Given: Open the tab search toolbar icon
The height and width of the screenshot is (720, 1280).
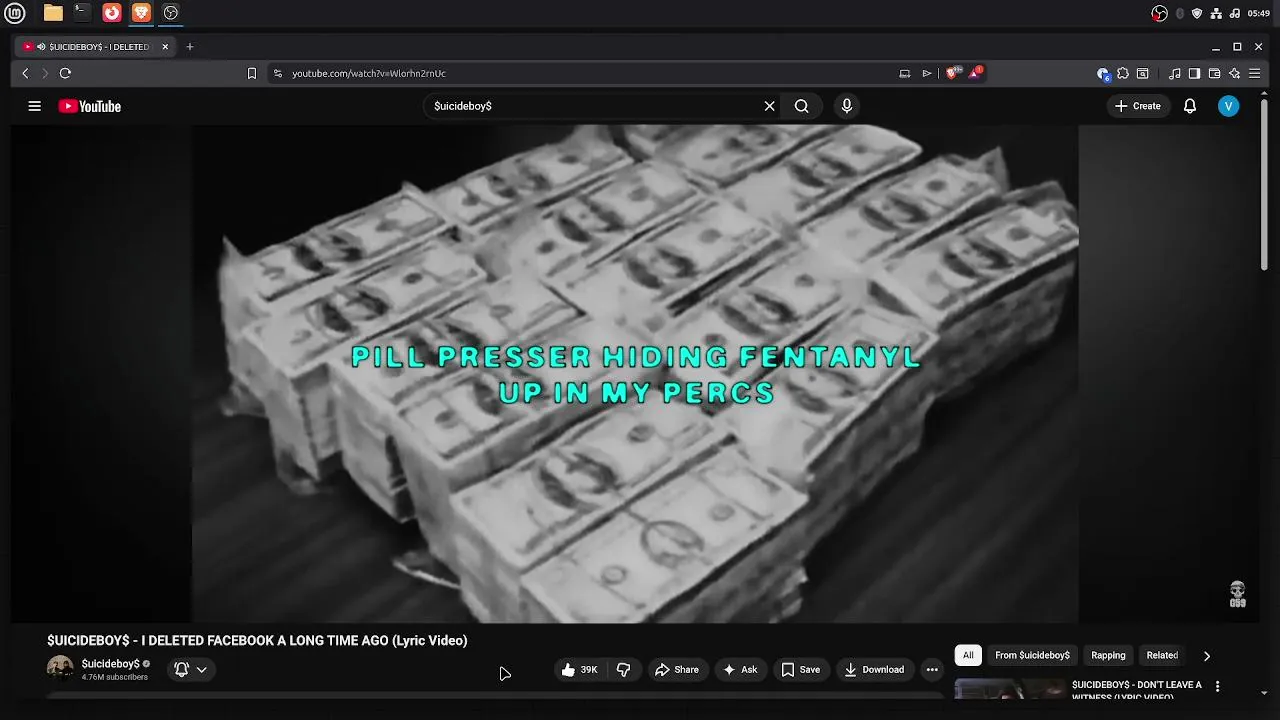Looking at the screenshot, I should pyautogui.click(x=1143, y=73).
